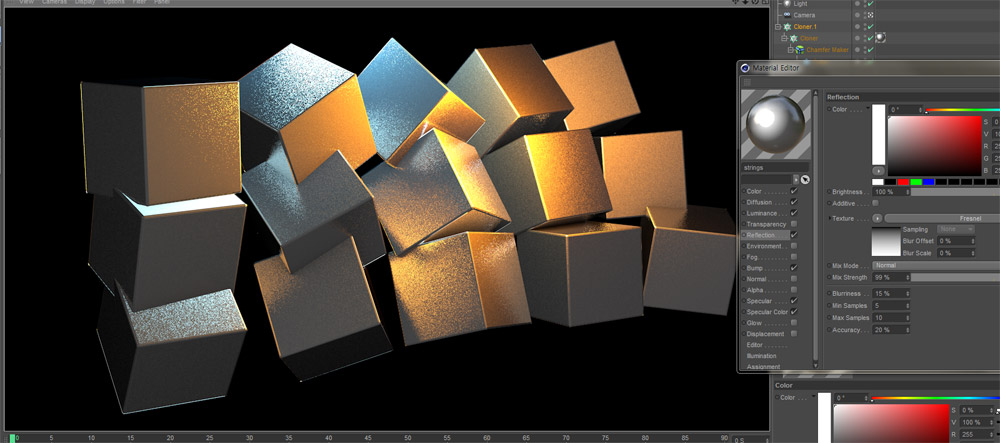Toggle the Additive checkbox
The image size is (1000, 443).
[x=875, y=203]
